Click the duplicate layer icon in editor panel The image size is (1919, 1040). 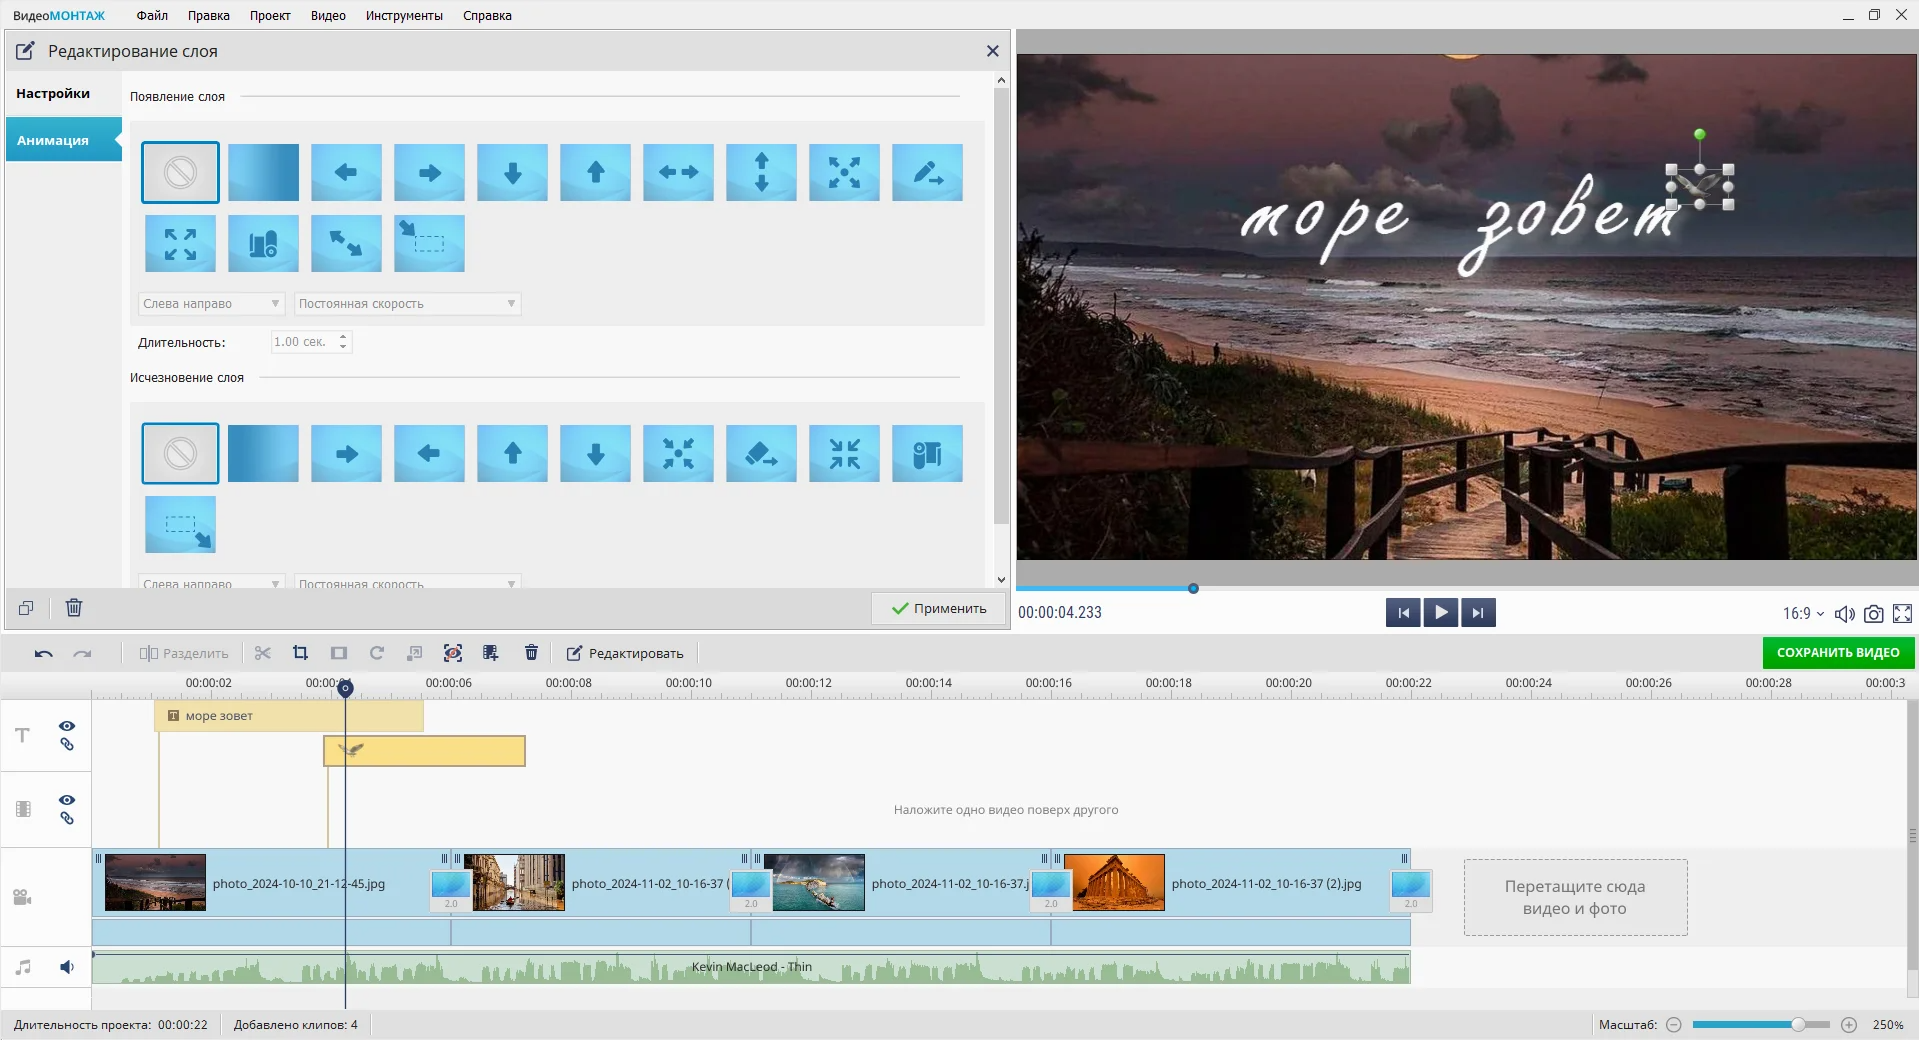(x=26, y=608)
